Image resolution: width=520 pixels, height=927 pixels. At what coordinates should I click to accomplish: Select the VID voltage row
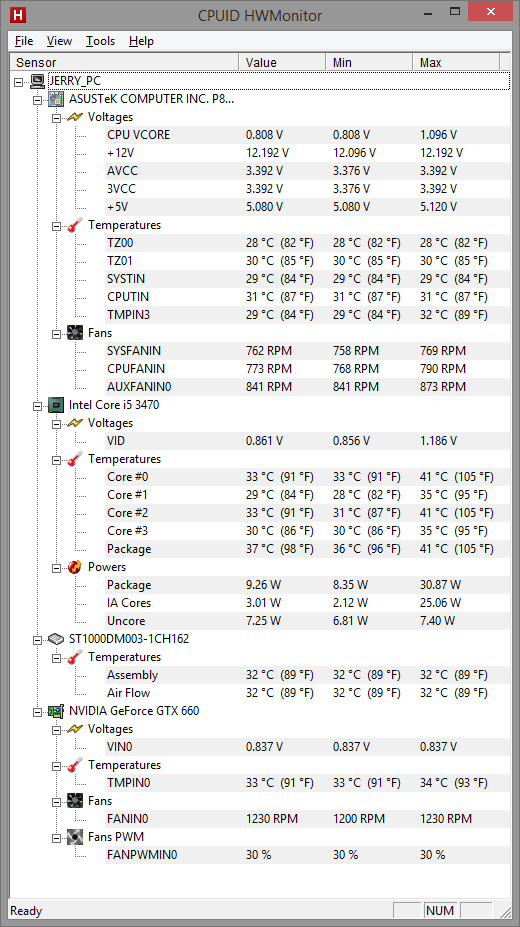pyautogui.click(x=307, y=441)
